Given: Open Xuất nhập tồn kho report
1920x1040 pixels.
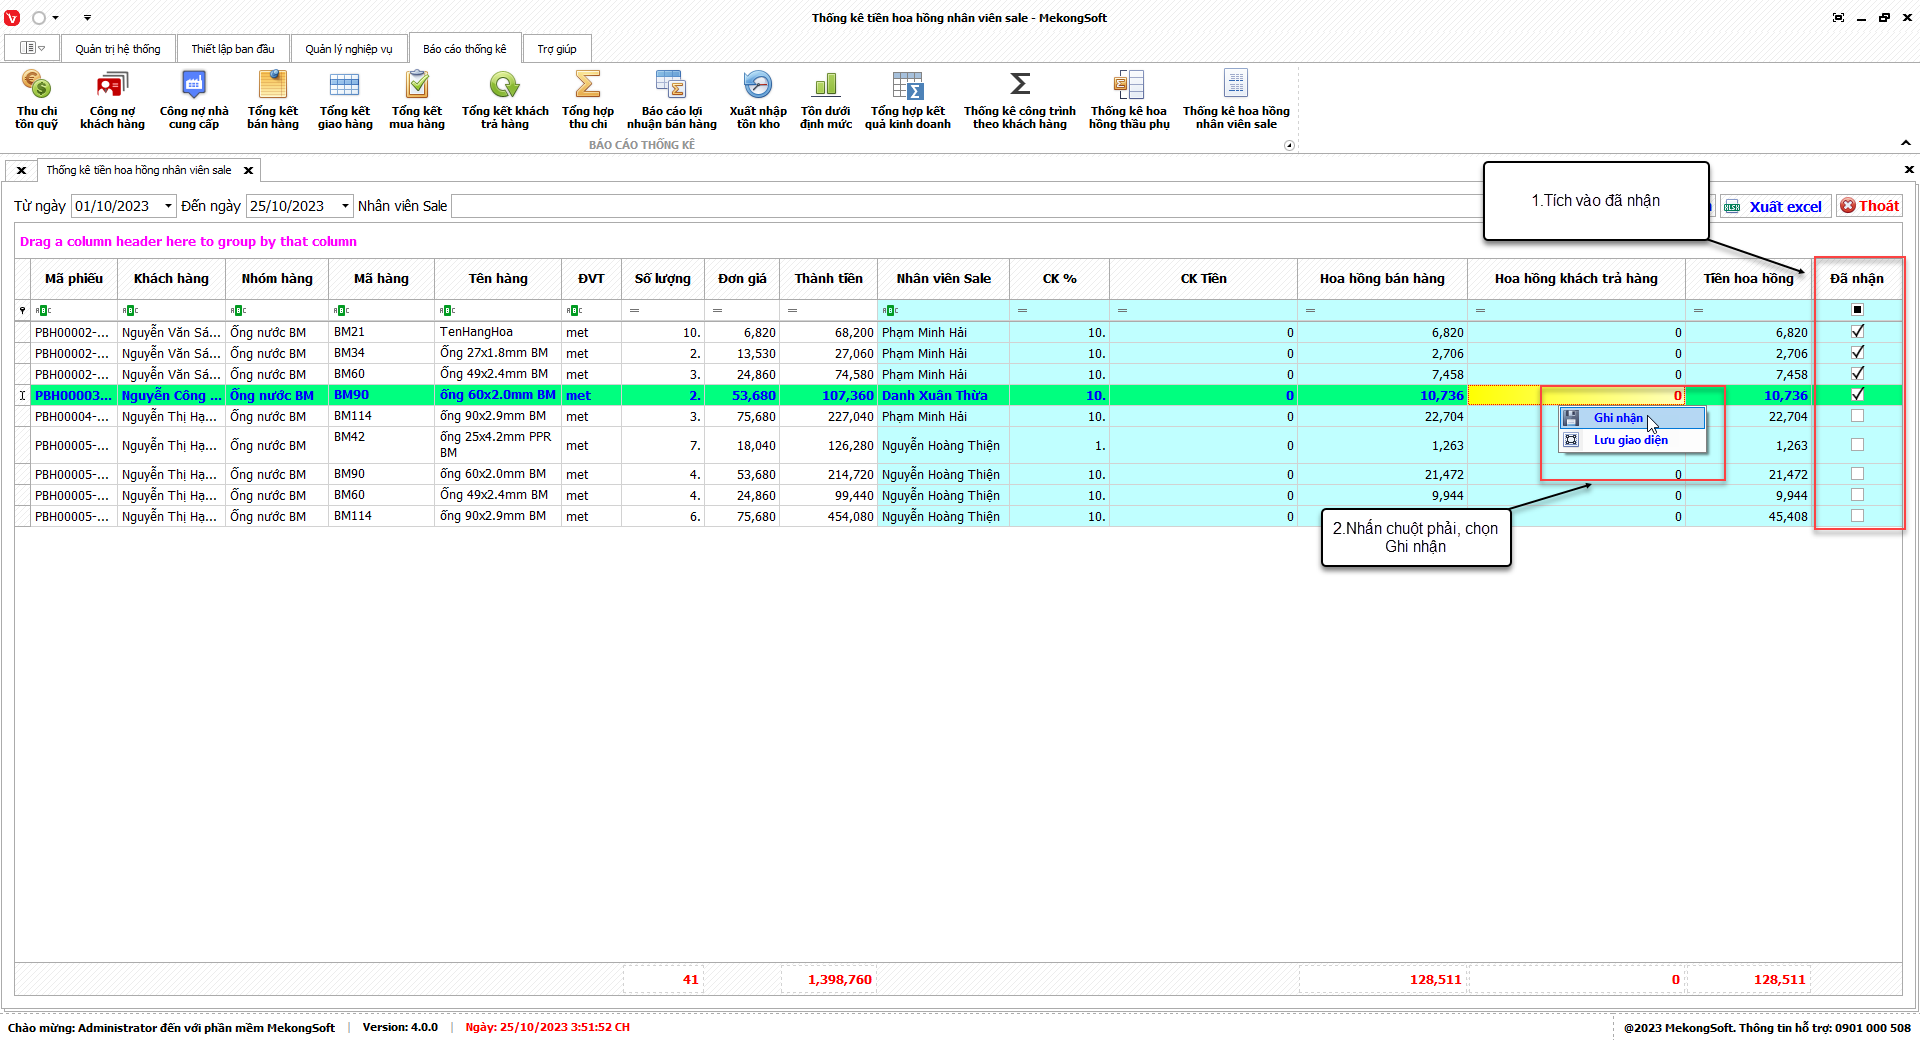Looking at the screenshot, I should coord(757,99).
